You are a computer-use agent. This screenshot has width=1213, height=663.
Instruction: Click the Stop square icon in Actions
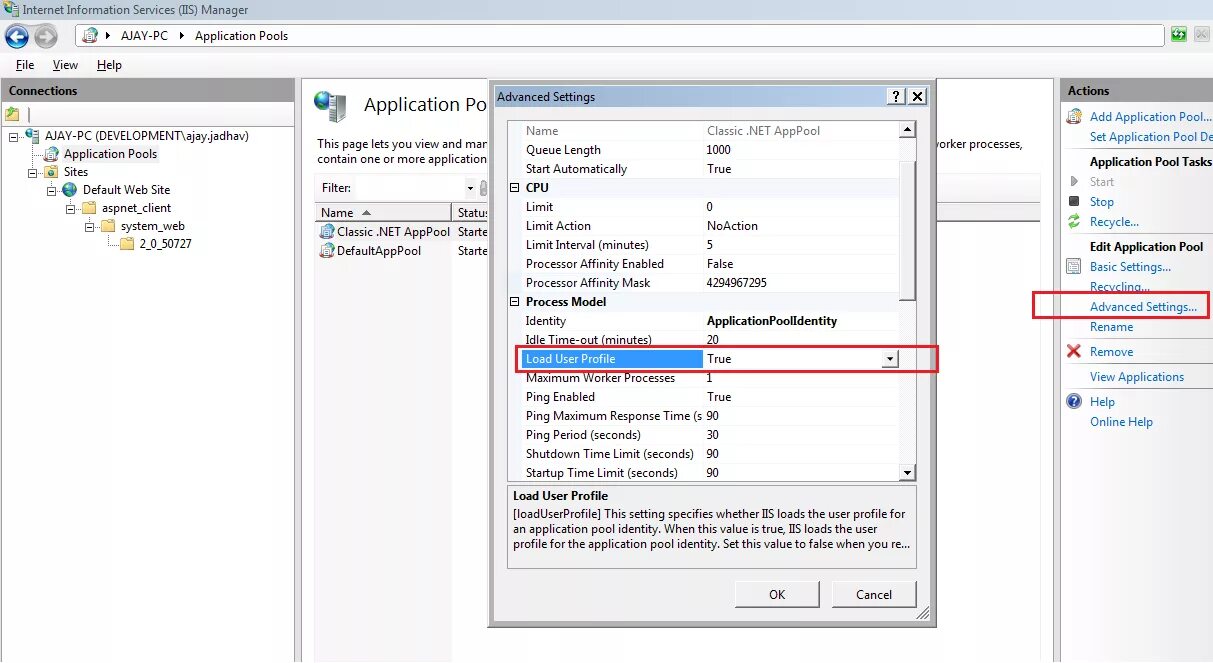[1074, 202]
